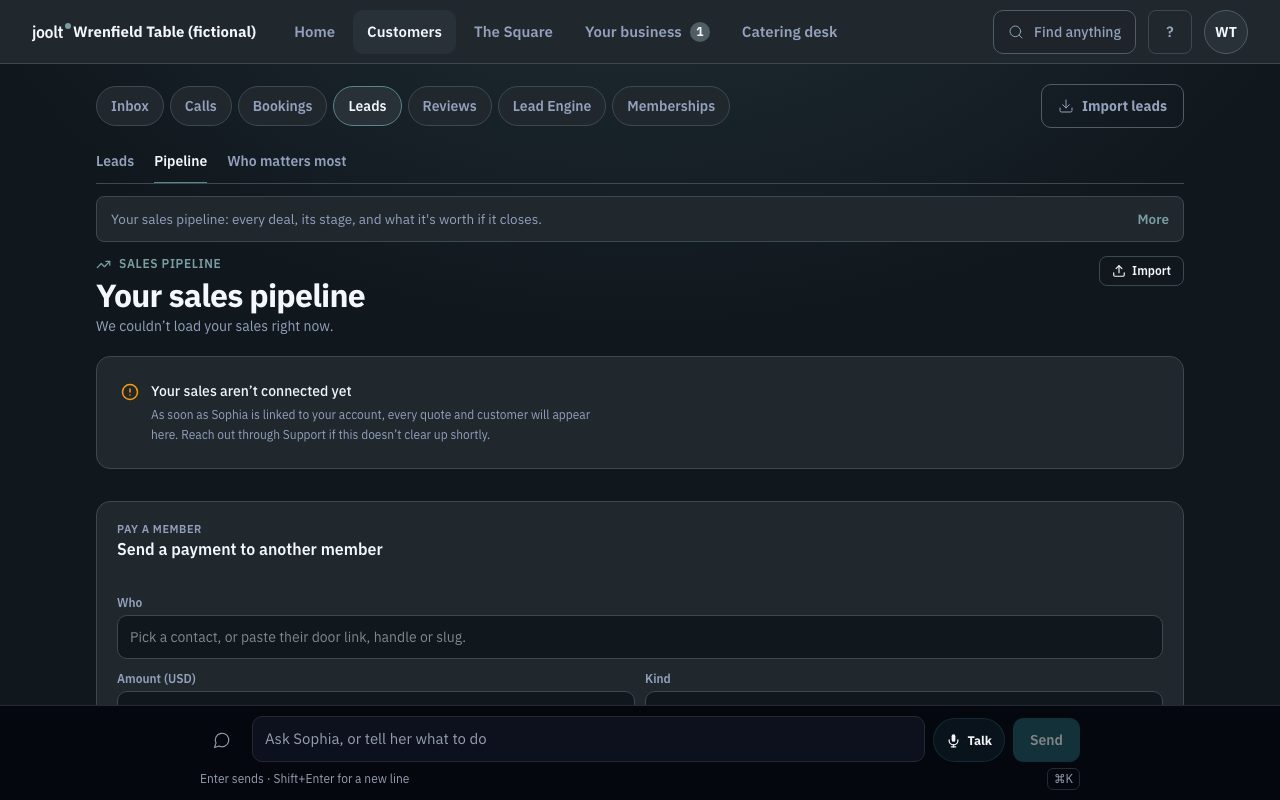Image resolution: width=1280 pixels, height=800 pixels.
Task: Click the joolt logo
Action: point(50,32)
